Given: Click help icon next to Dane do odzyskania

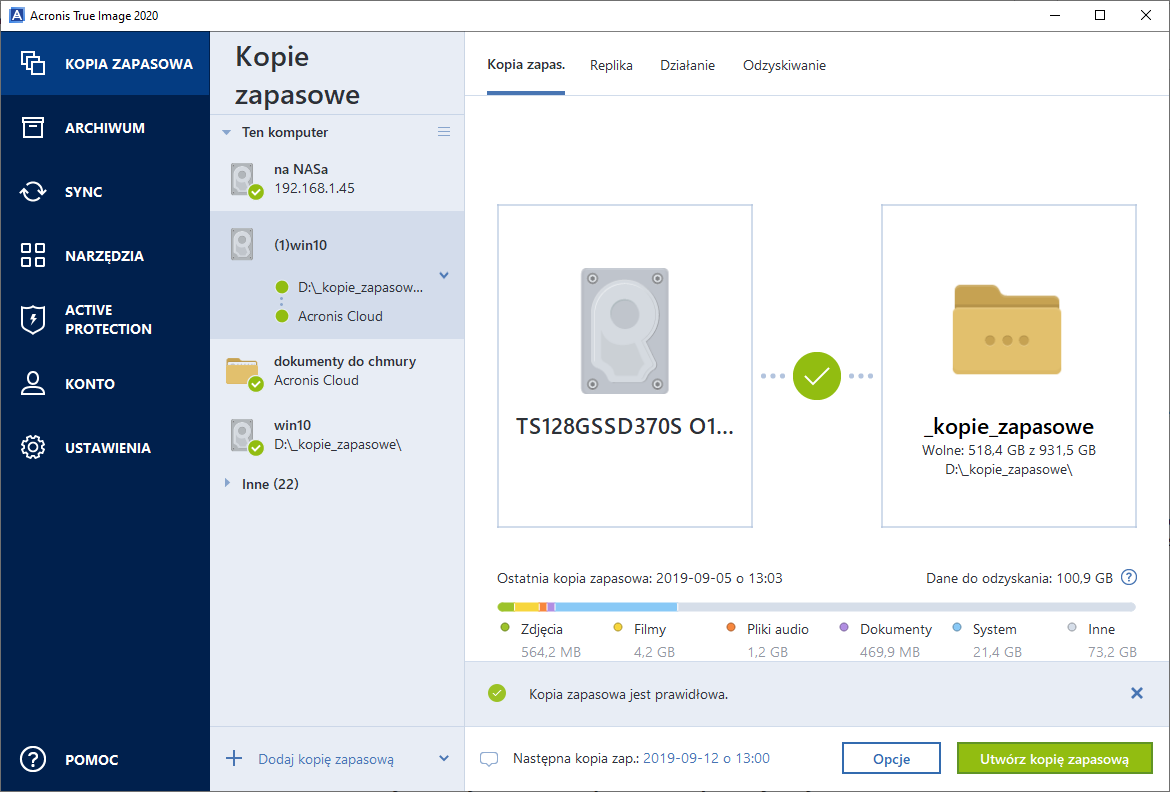Looking at the screenshot, I should [x=1129, y=577].
